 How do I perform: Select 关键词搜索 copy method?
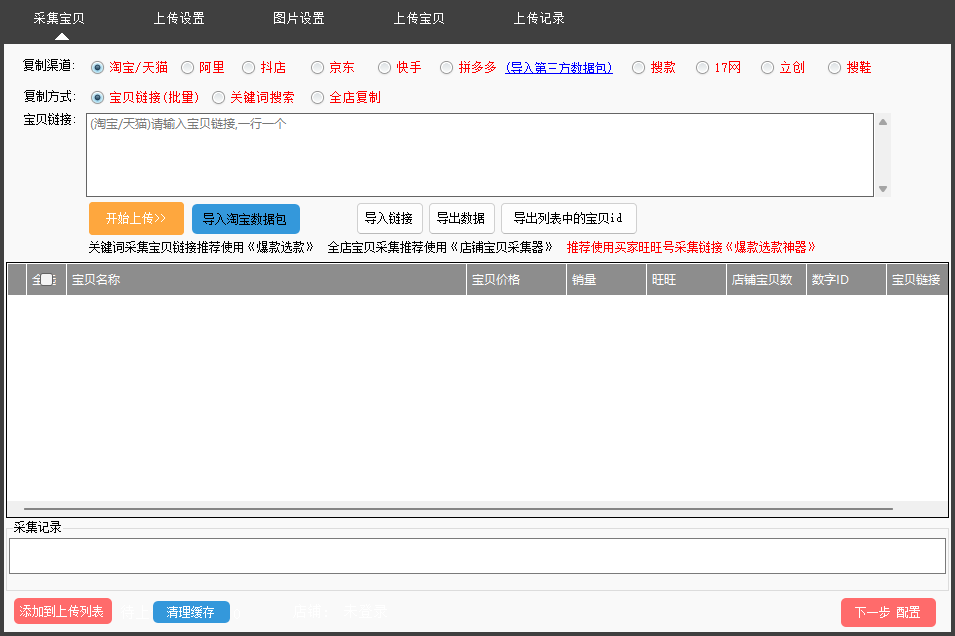[218, 98]
